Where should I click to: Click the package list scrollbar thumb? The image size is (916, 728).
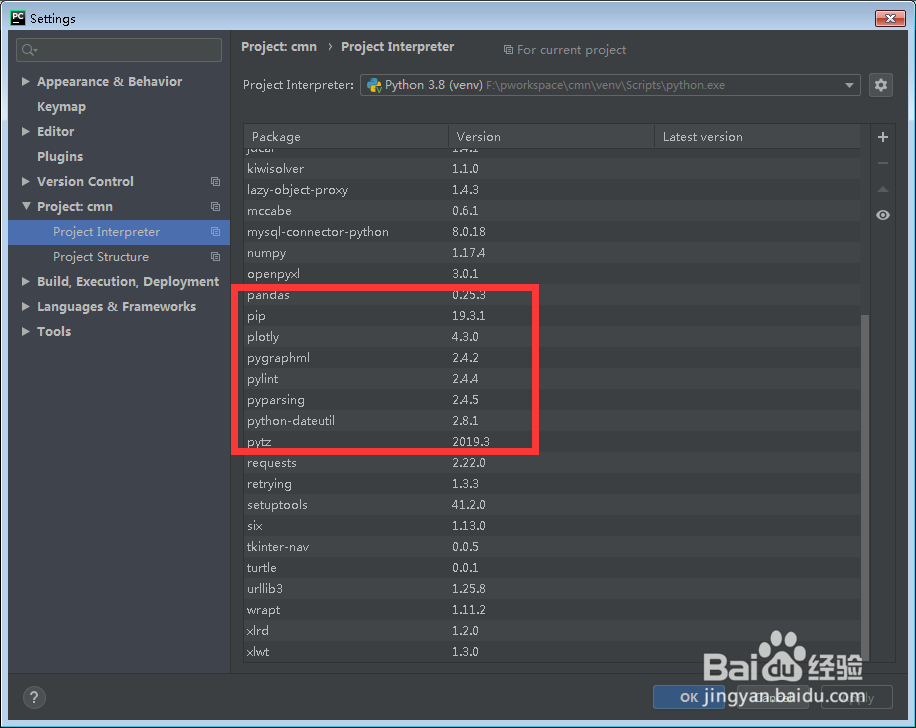[865, 487]
